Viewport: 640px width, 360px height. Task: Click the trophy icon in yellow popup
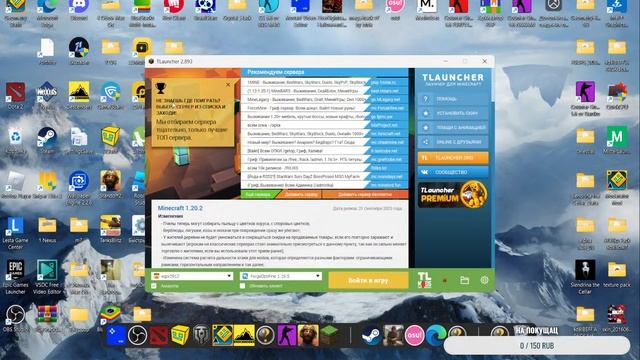pos(161,87)
